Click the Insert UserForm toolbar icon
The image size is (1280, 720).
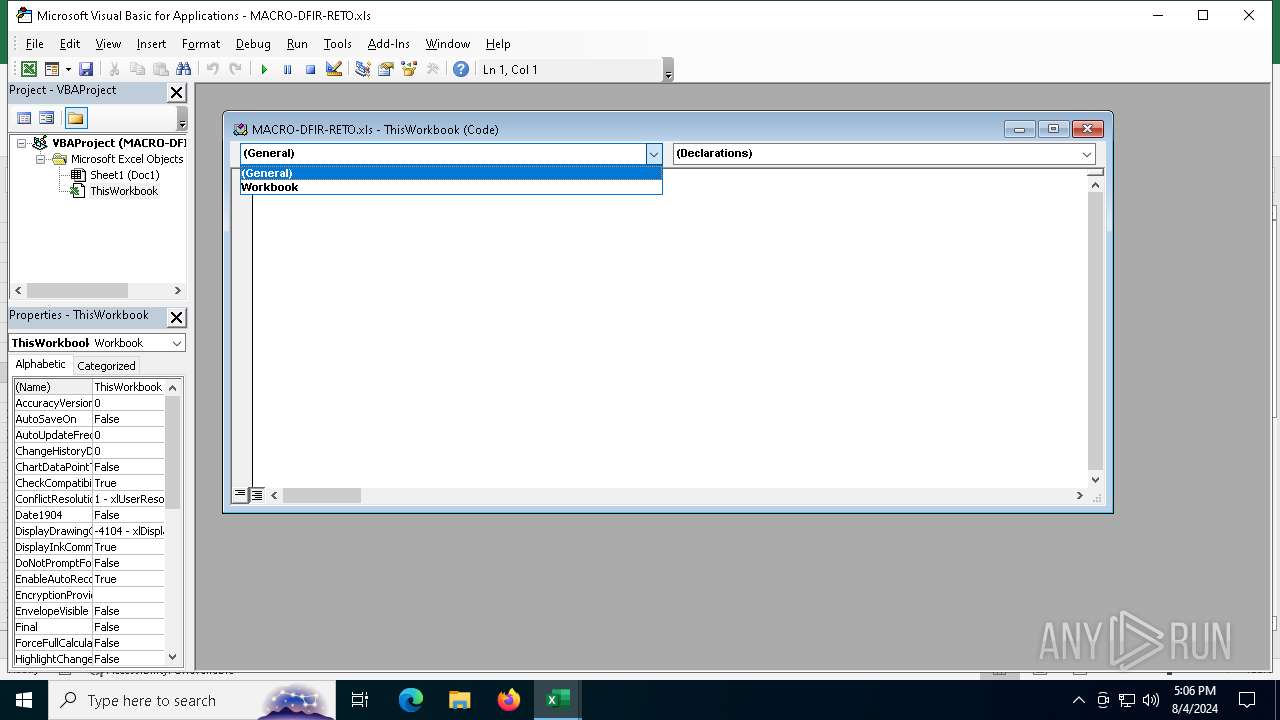point(52,69)
